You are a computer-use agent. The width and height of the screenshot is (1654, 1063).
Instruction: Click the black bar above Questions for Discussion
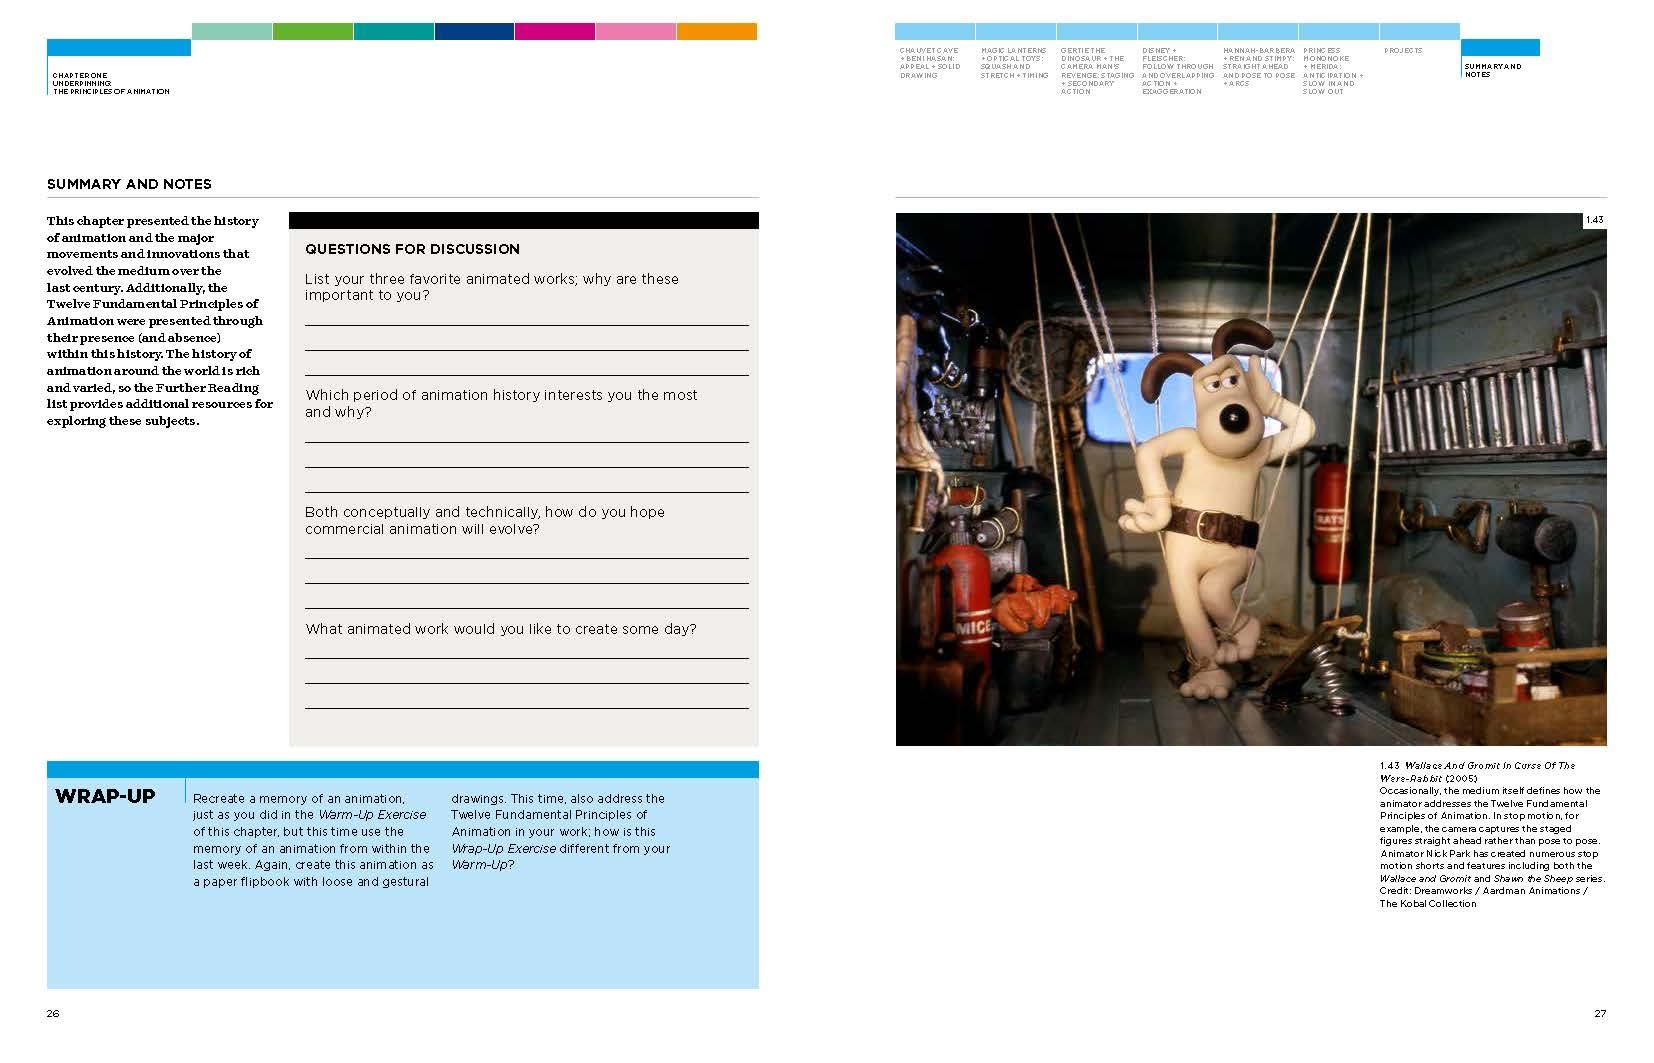point(523,220)
